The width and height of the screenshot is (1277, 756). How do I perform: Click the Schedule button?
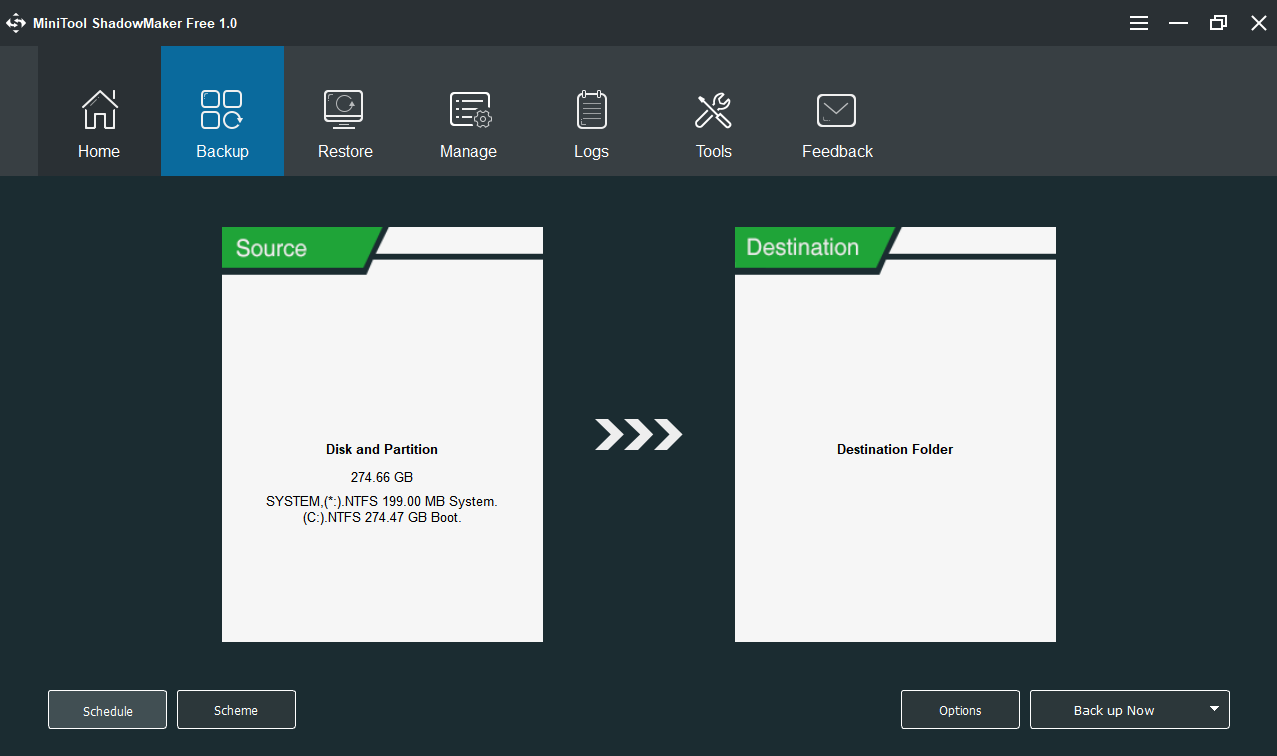[107, 710]
